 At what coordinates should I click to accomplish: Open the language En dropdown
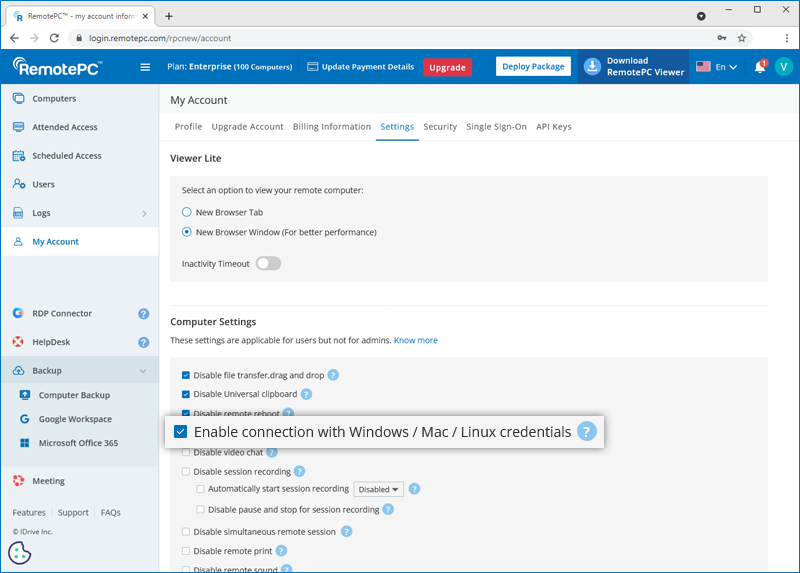coord(716,67)
